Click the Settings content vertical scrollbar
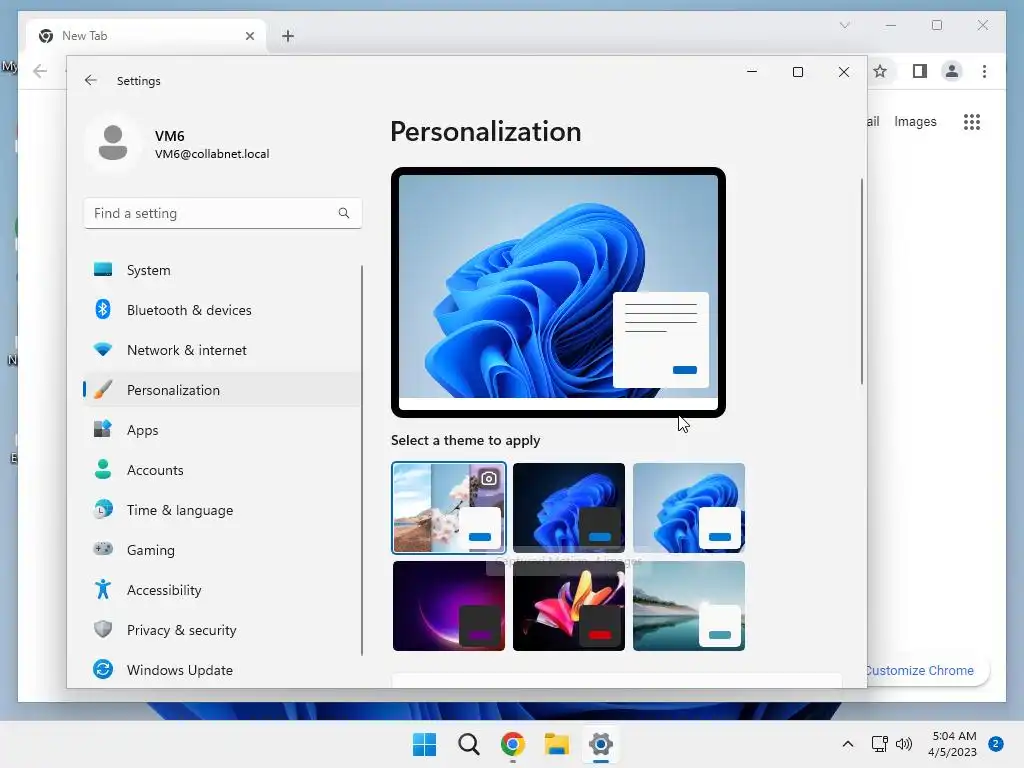This screenshot has width=1024, height=768. click(x=862, y=281)
